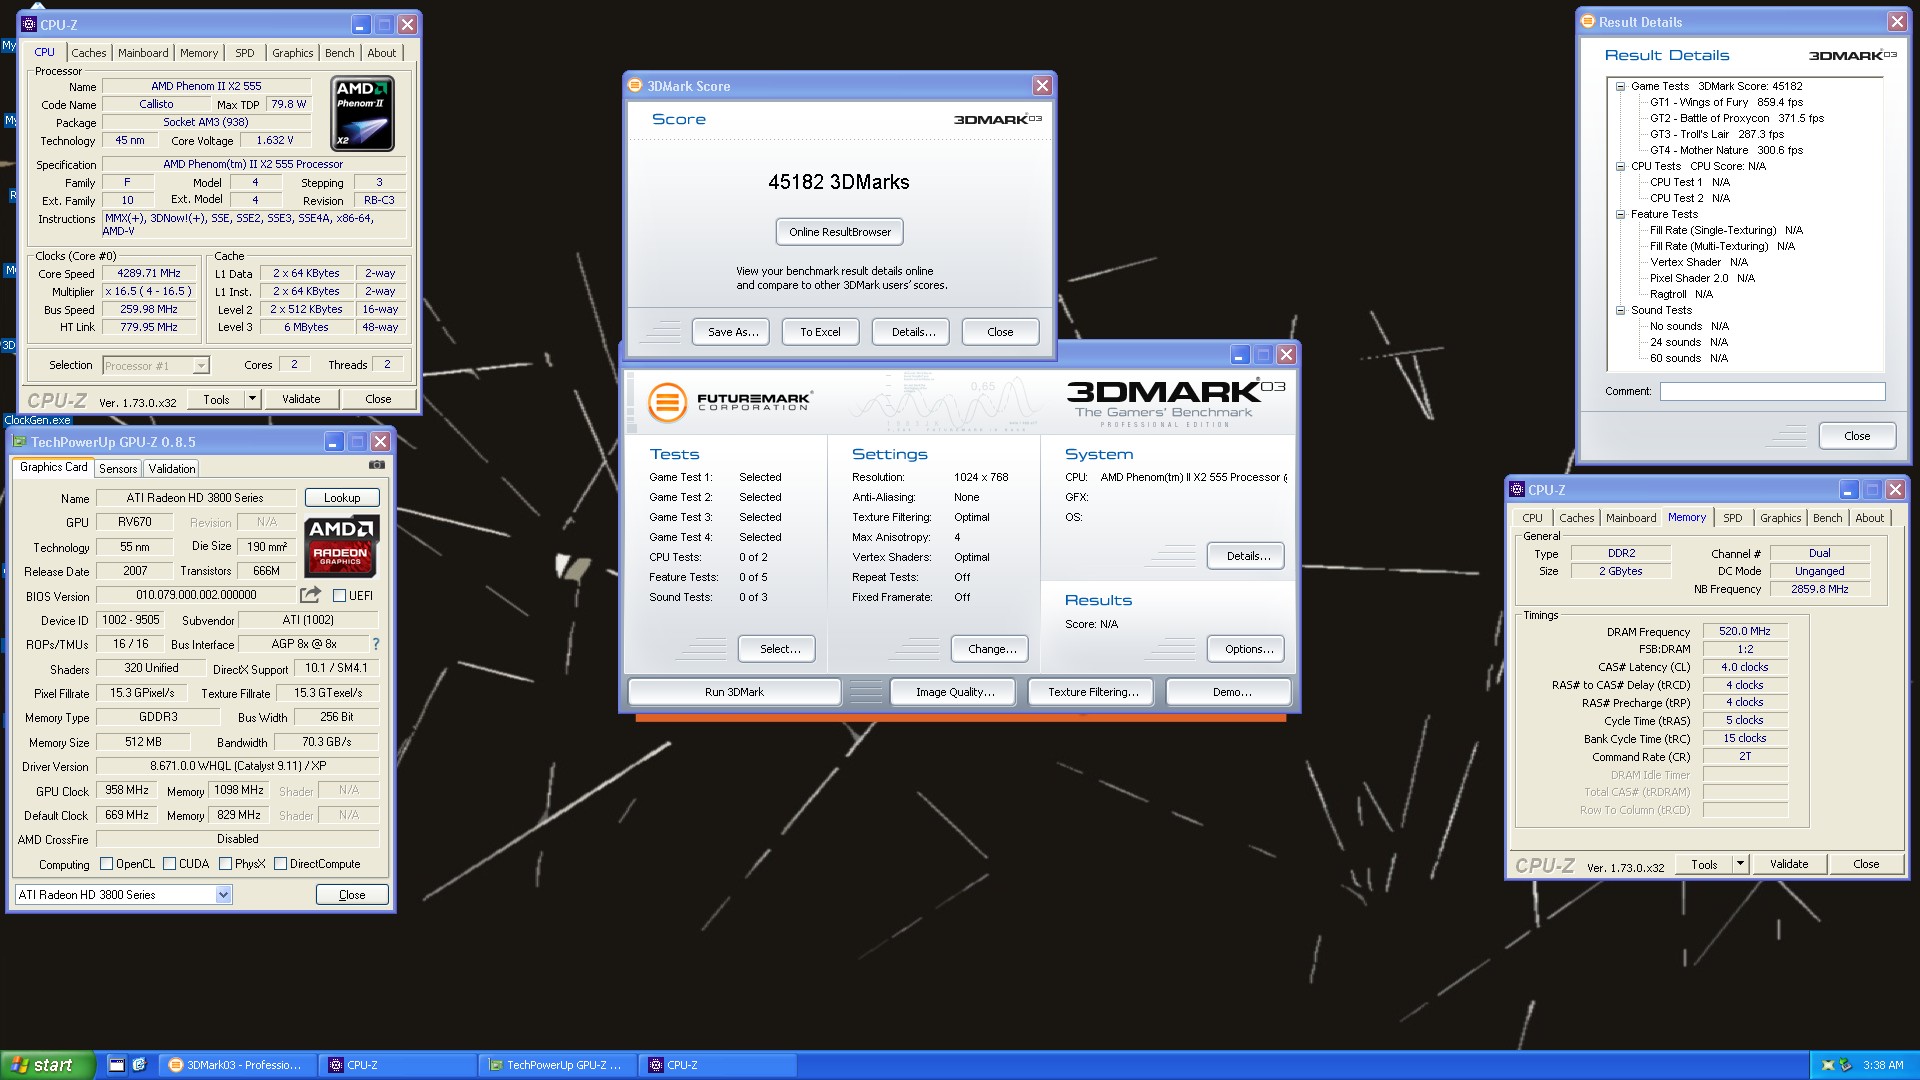Screen dimensions: 1920x1080
Task: Minimize the 3DMark03 main window
Action: (1239, 355)
